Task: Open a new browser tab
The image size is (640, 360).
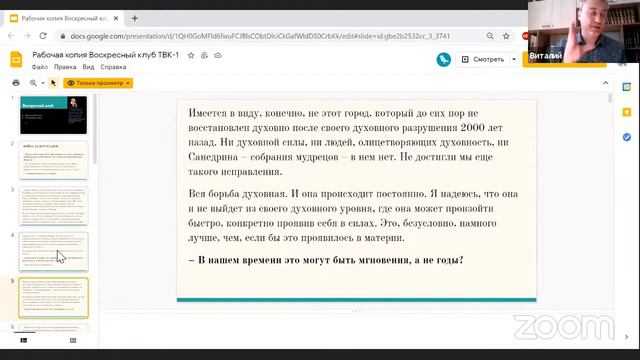Action: (135, 18)
